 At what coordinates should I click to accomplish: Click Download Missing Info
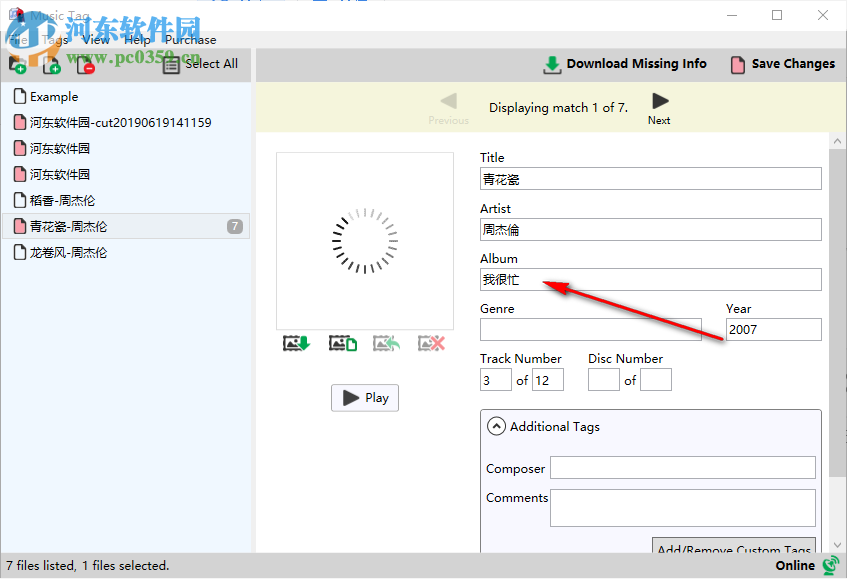pyautogui.click(x=624, y=64)
